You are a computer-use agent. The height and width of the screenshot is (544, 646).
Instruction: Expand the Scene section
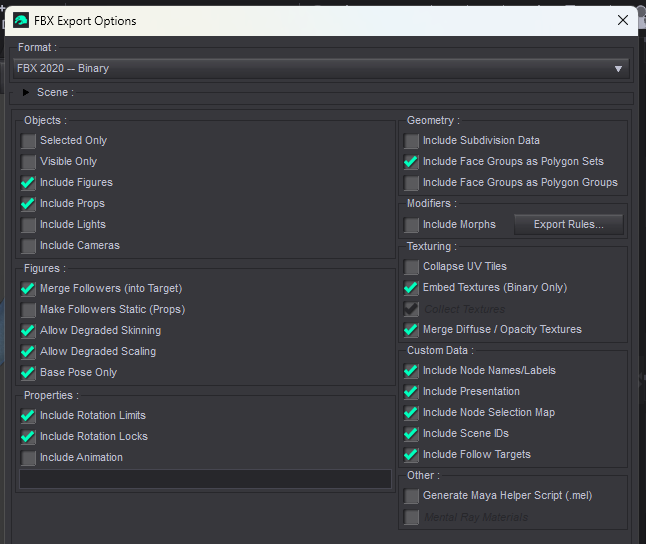(x=26, y=92)
